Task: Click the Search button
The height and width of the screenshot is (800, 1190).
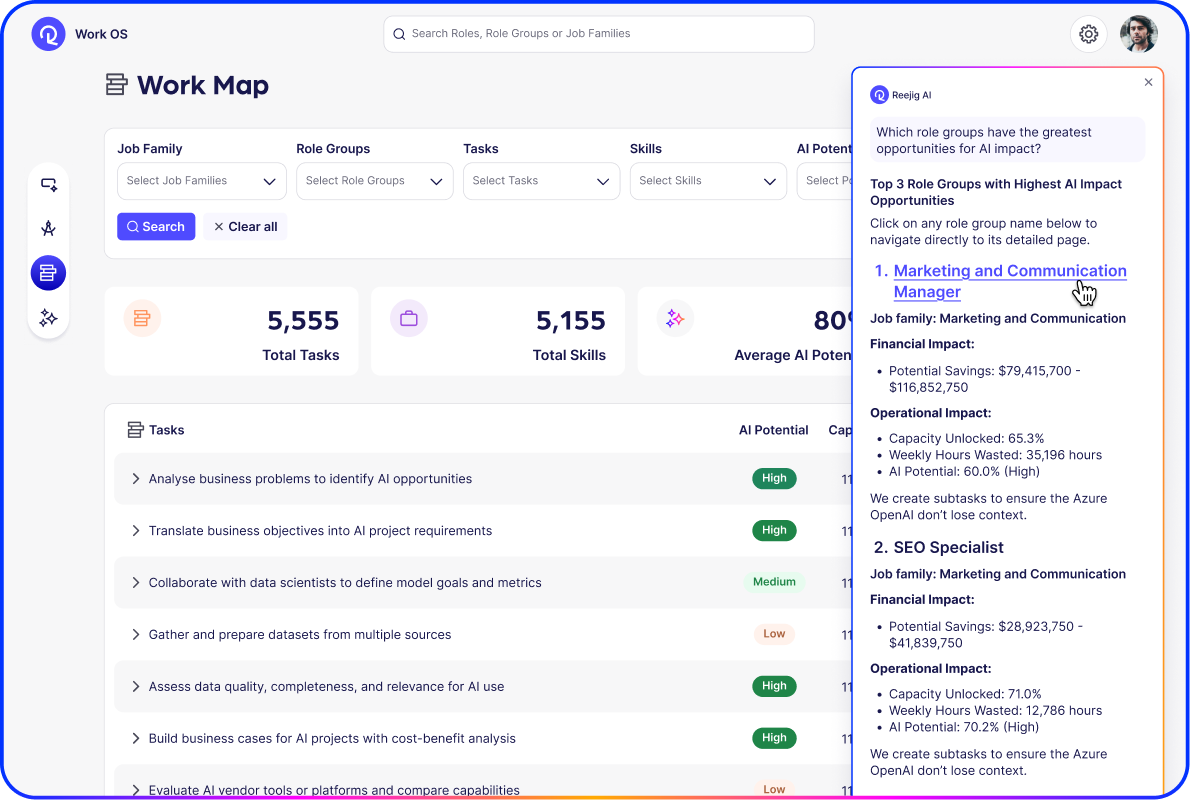Action: click(156, 227)
